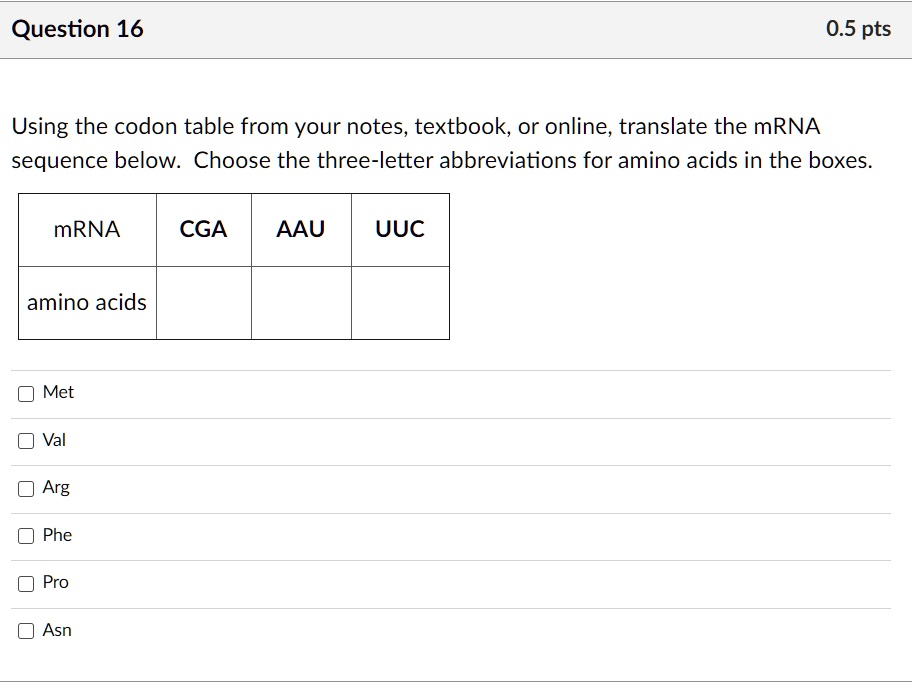Viewport: 912px width, 696px height.
Task: Select the UUC codon cell
Action: [x=400, y=229]
